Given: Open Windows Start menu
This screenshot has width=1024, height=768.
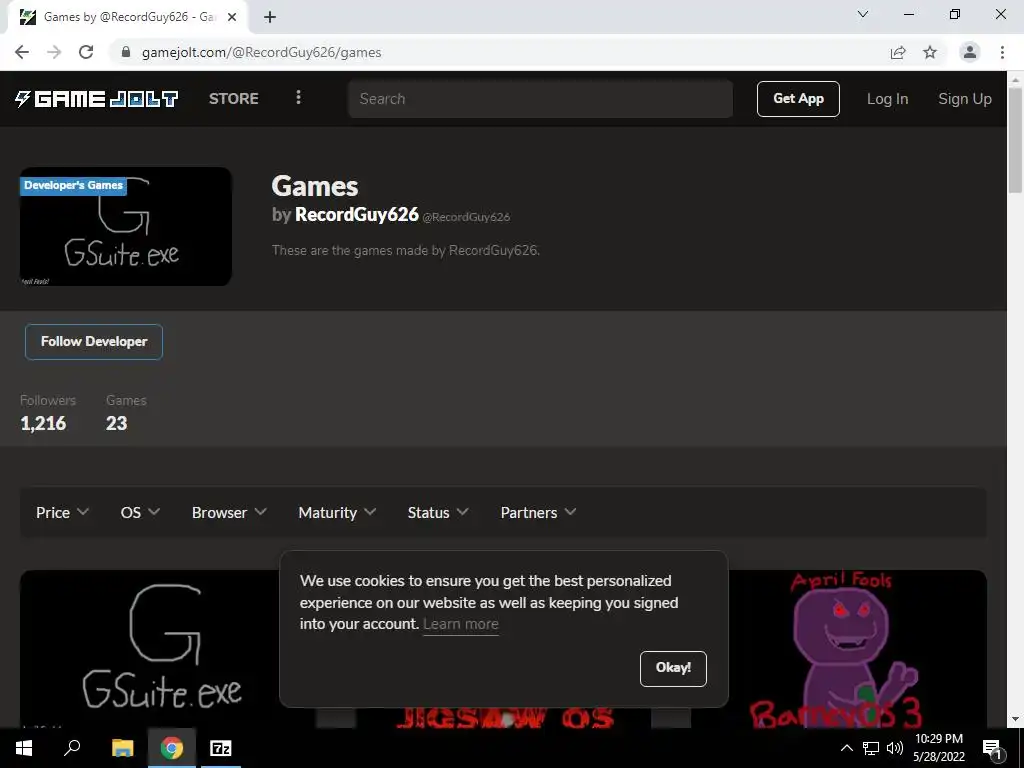Looking at the screenshot, I should click(24, 748).
